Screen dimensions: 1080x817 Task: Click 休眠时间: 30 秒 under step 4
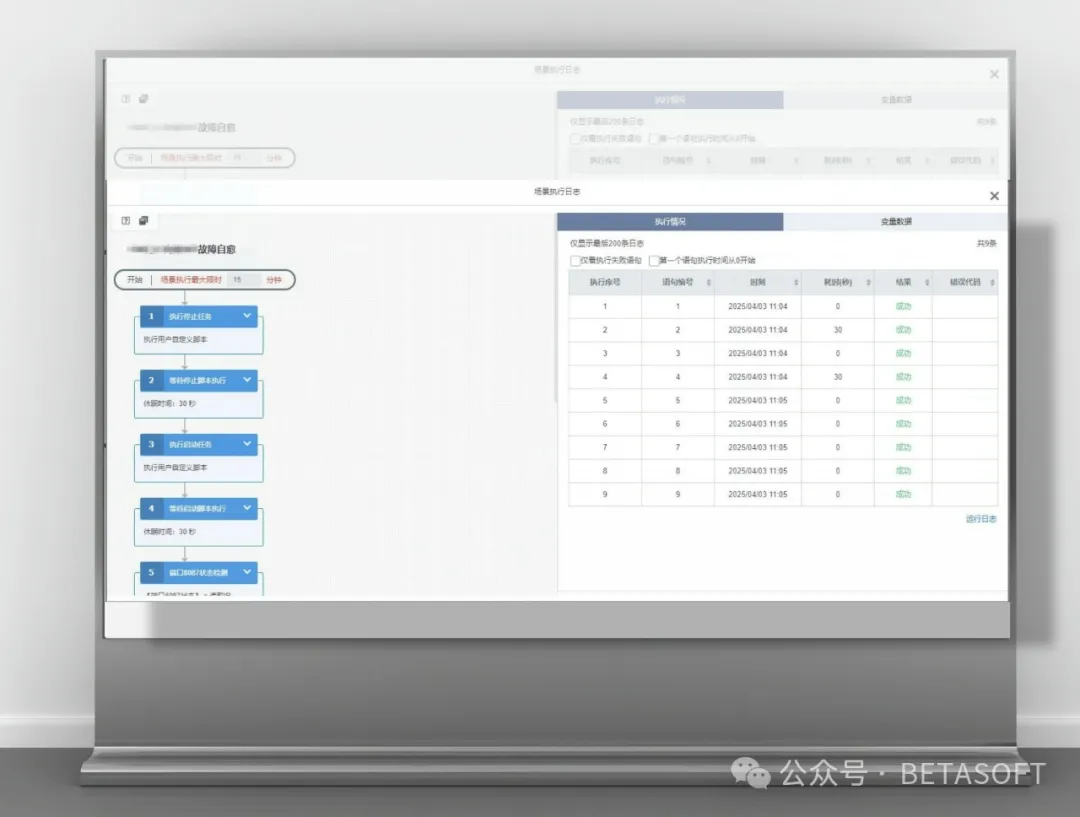click(x=169, y=532)
